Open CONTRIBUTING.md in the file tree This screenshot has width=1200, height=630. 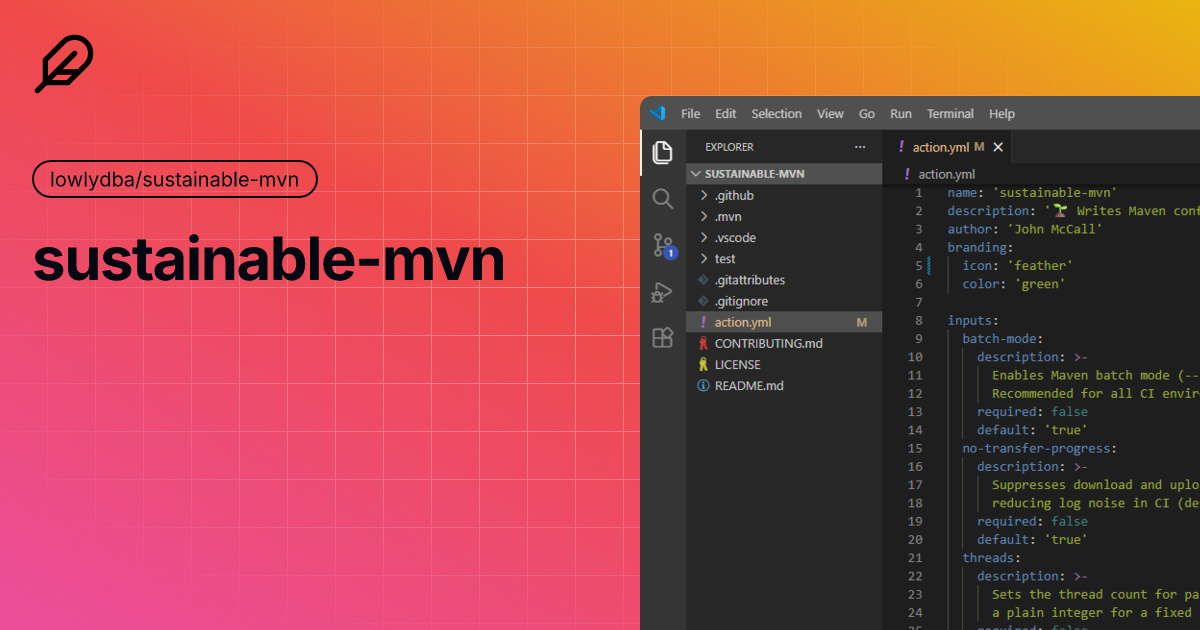pos(784,343)
